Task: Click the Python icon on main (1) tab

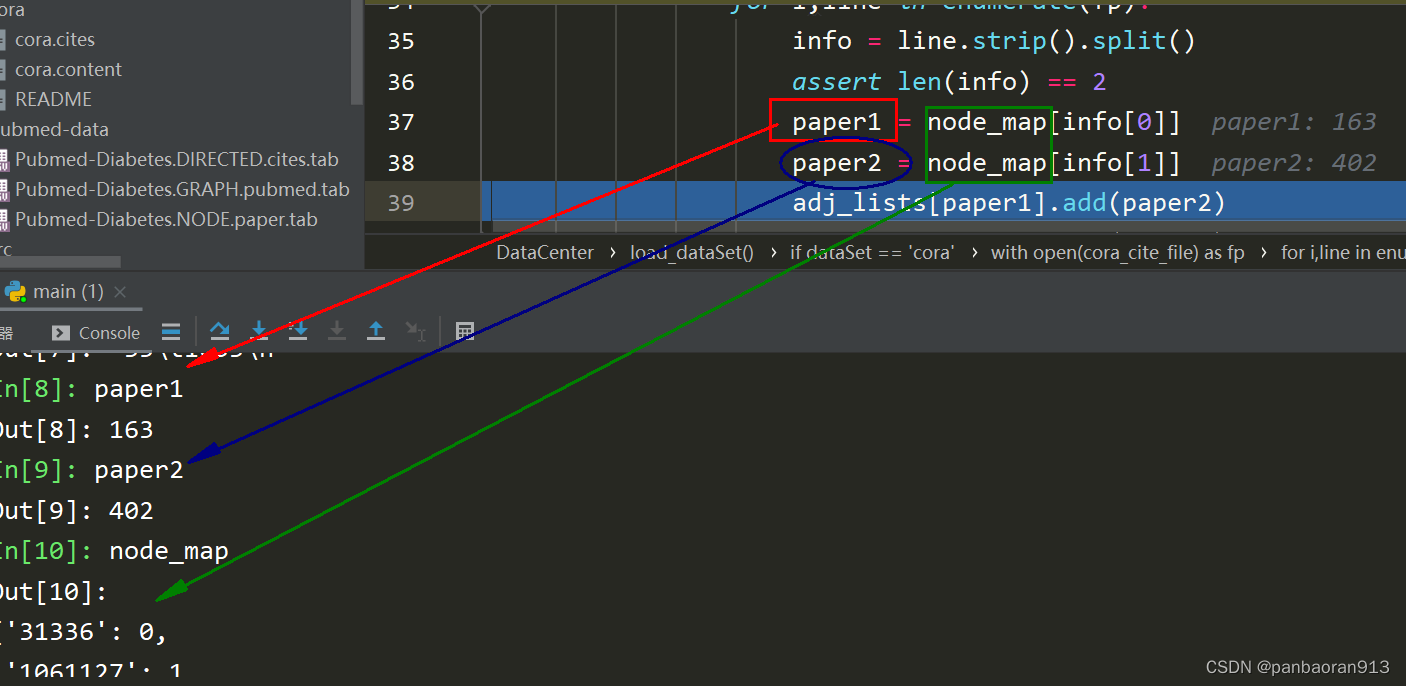Action: 14,292
